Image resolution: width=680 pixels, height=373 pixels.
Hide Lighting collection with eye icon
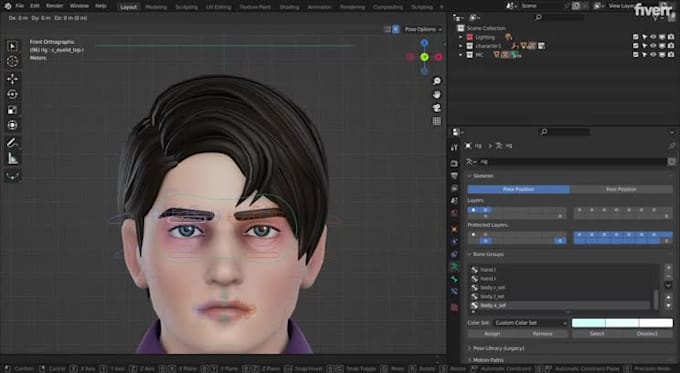(653, 37)
